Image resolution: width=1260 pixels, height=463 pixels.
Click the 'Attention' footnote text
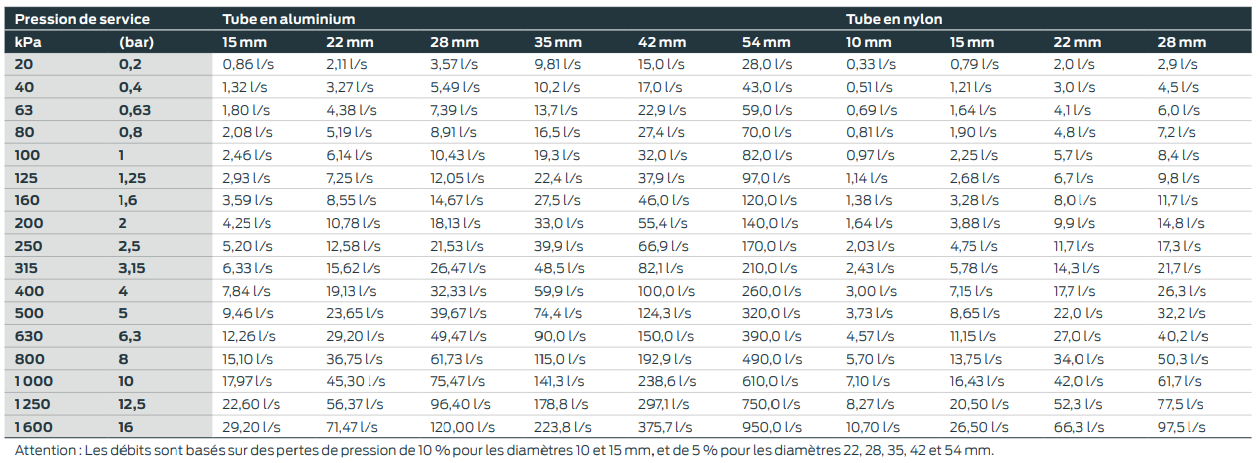pyautogui.click(x=505, y=450)
